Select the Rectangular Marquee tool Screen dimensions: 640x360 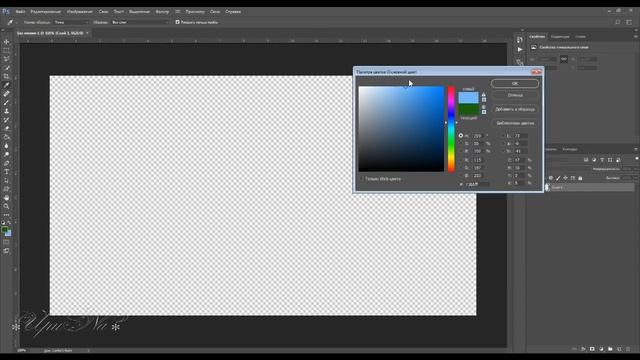(7, 51)
